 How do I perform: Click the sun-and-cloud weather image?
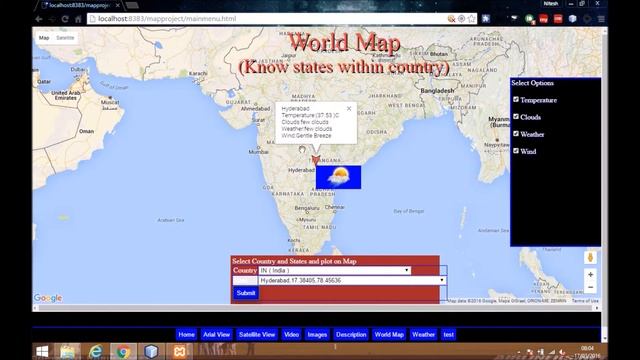338,177
